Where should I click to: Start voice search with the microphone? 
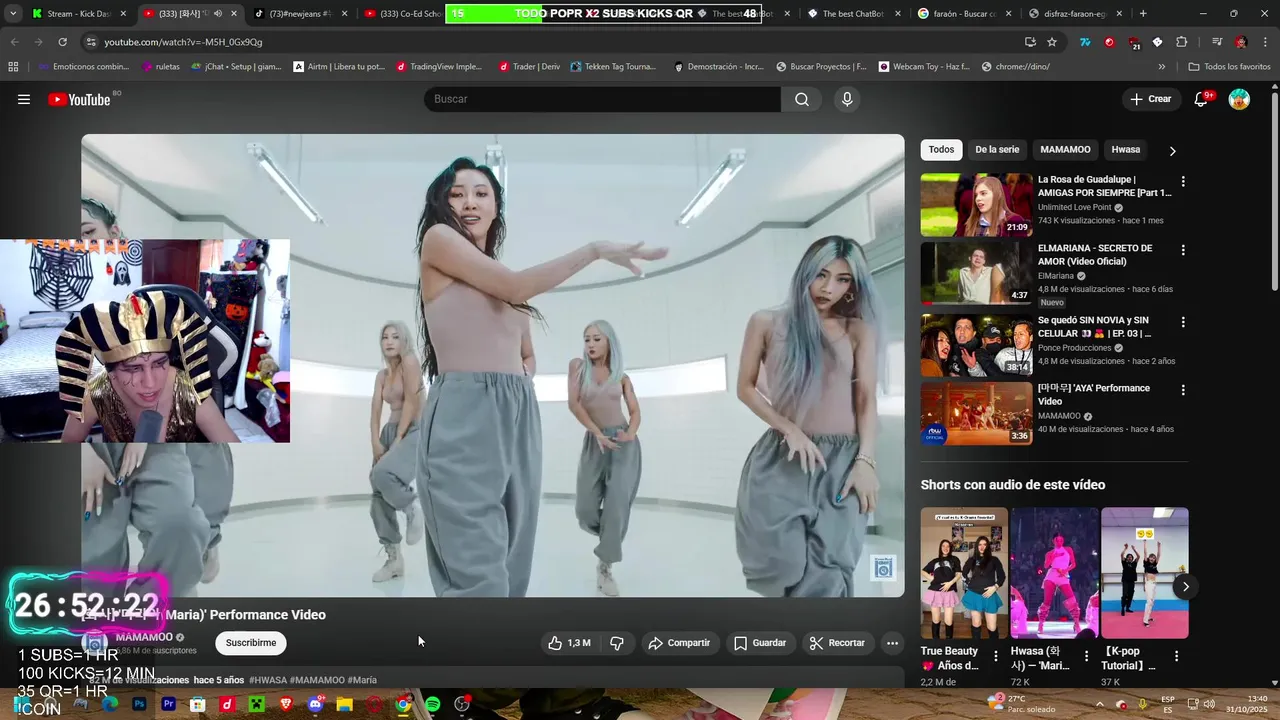click(x=847, y=99)
